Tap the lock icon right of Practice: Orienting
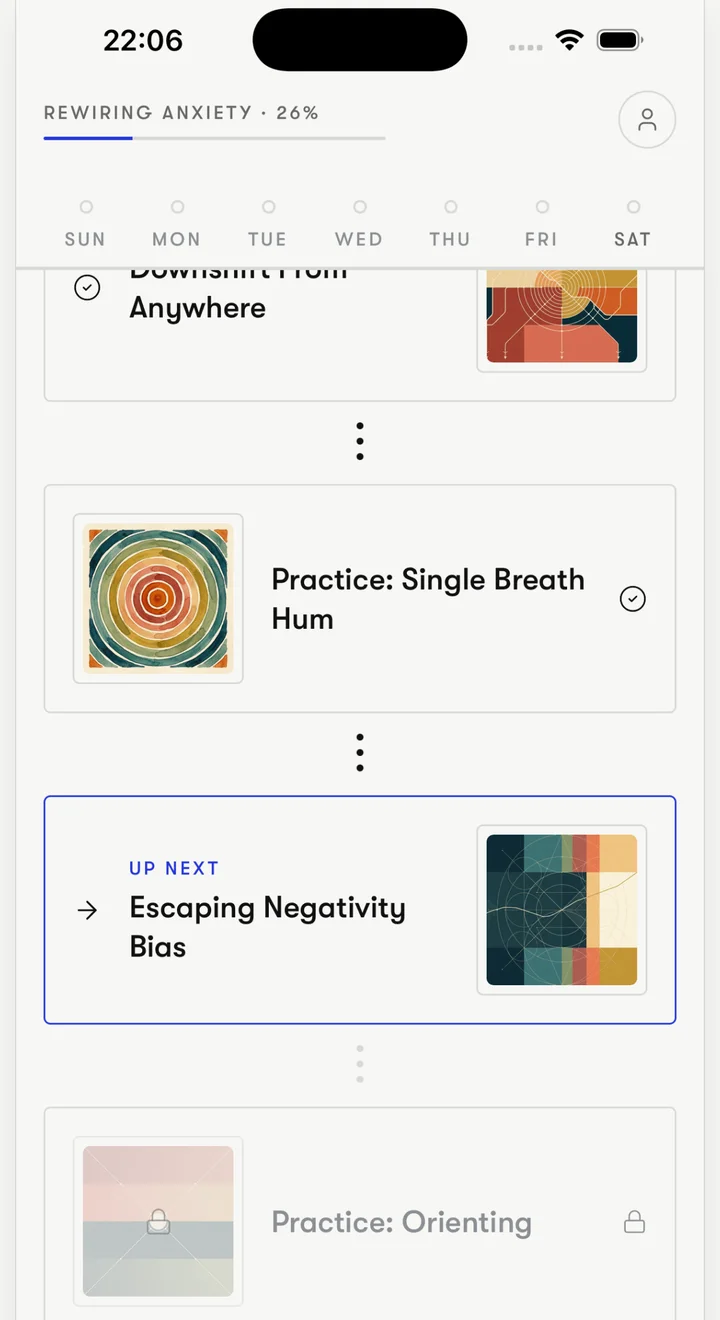Screen dimensions: 720x1320 (634, 1222)
